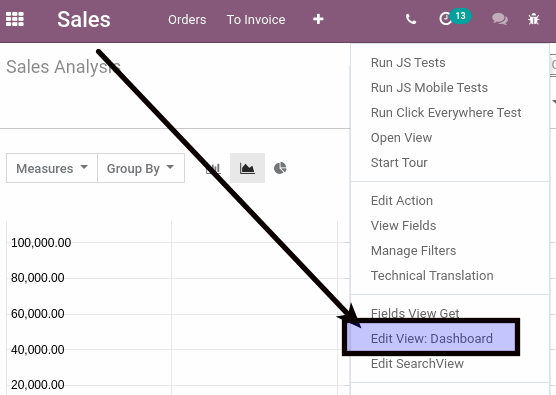
Task: Click the phone call icon
Action: click(411, 19)
